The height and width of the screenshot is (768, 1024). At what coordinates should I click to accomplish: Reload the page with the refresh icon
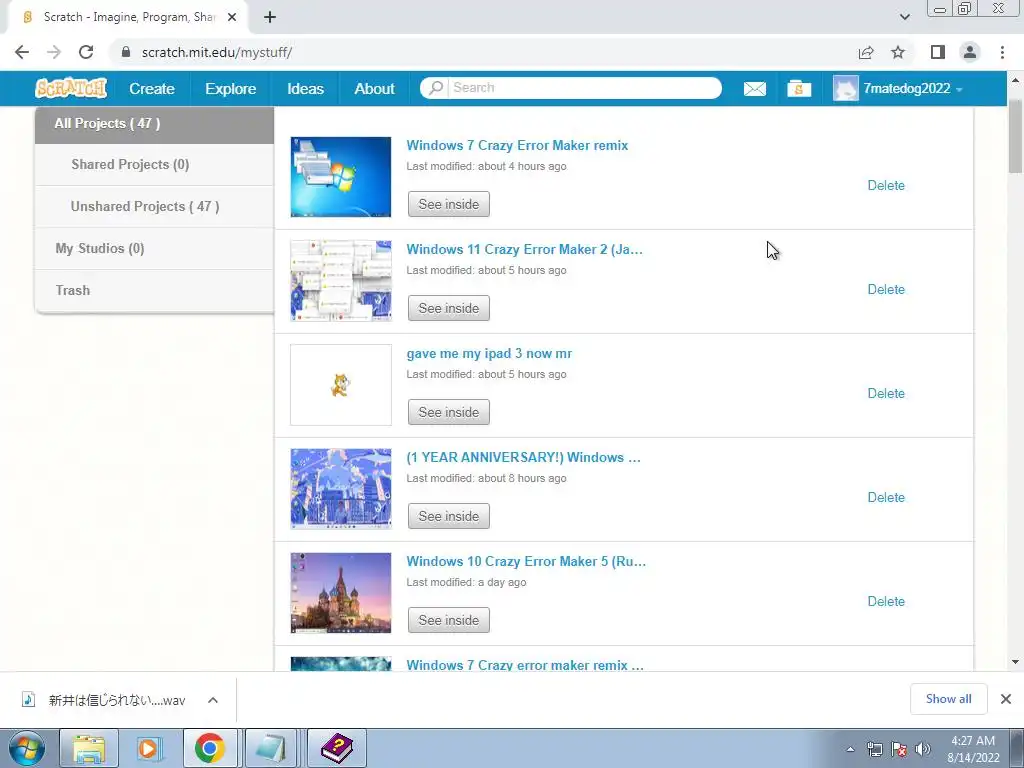[x=86, y=52]
